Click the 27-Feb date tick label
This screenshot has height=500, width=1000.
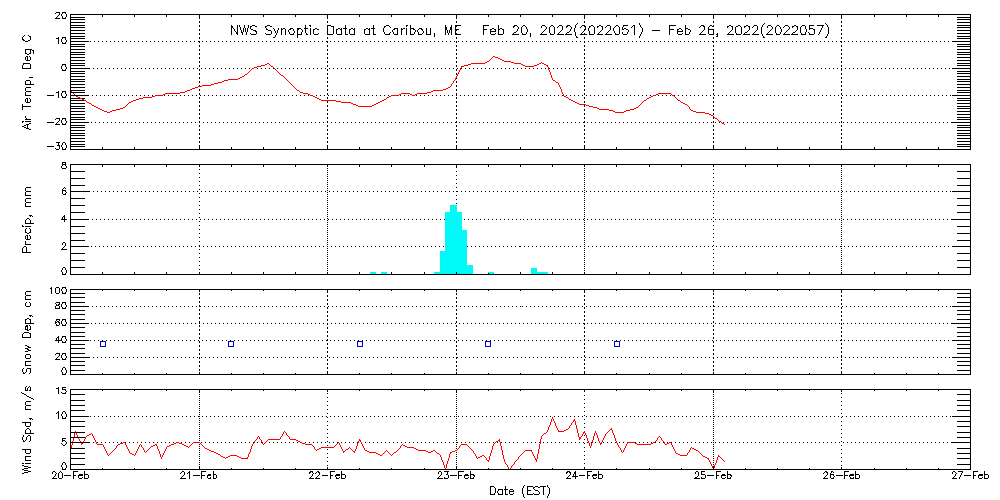point(968,478)
